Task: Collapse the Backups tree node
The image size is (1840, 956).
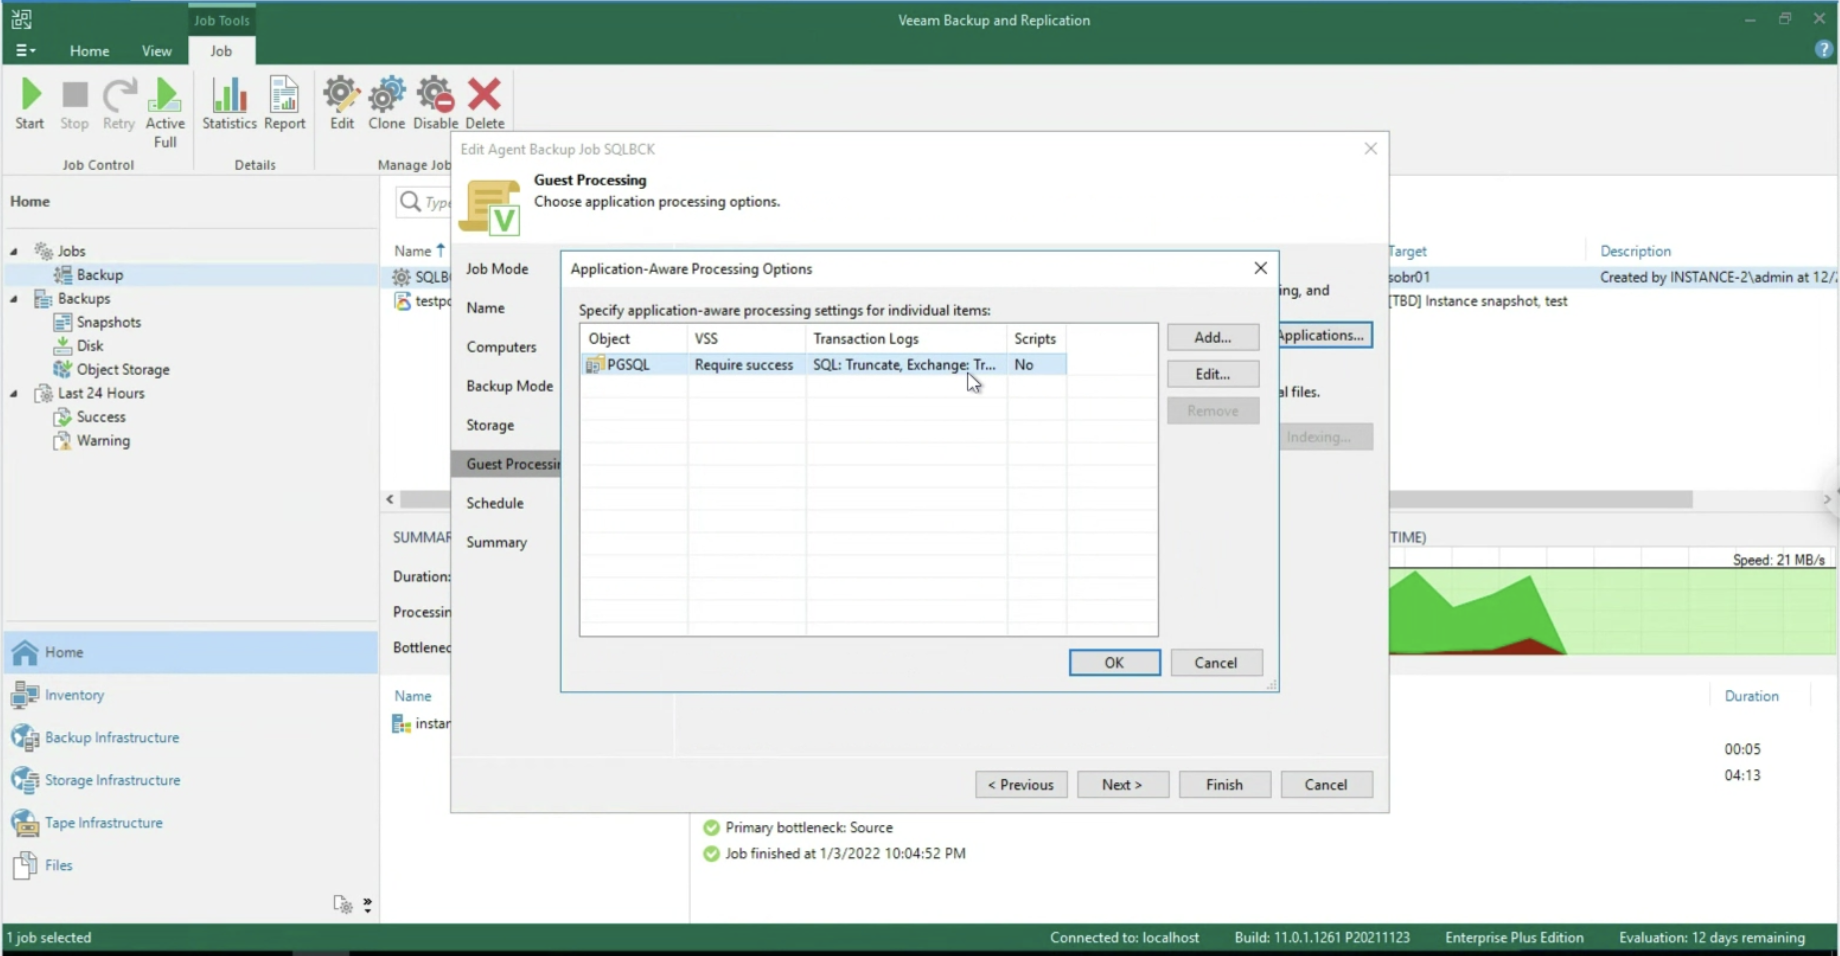Action: point(14,298)
